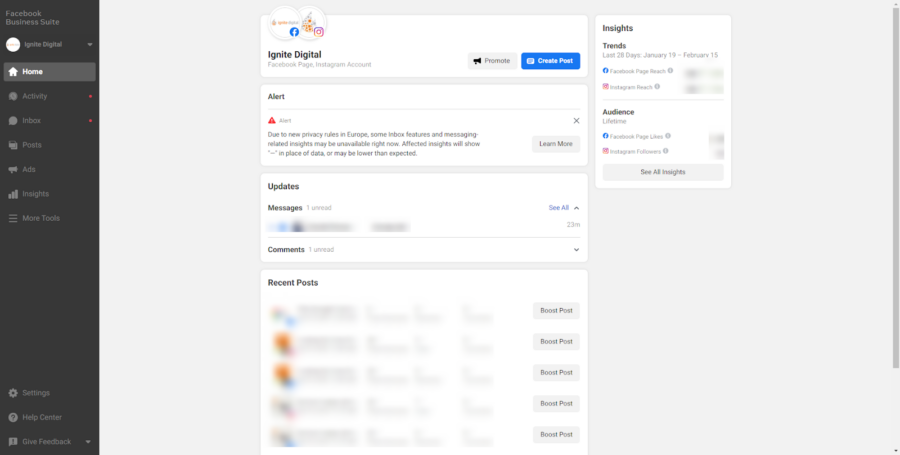Screen dimensions: 900x455
Task: Open the Home section in sidebar
Action: (x=49, y=72)
